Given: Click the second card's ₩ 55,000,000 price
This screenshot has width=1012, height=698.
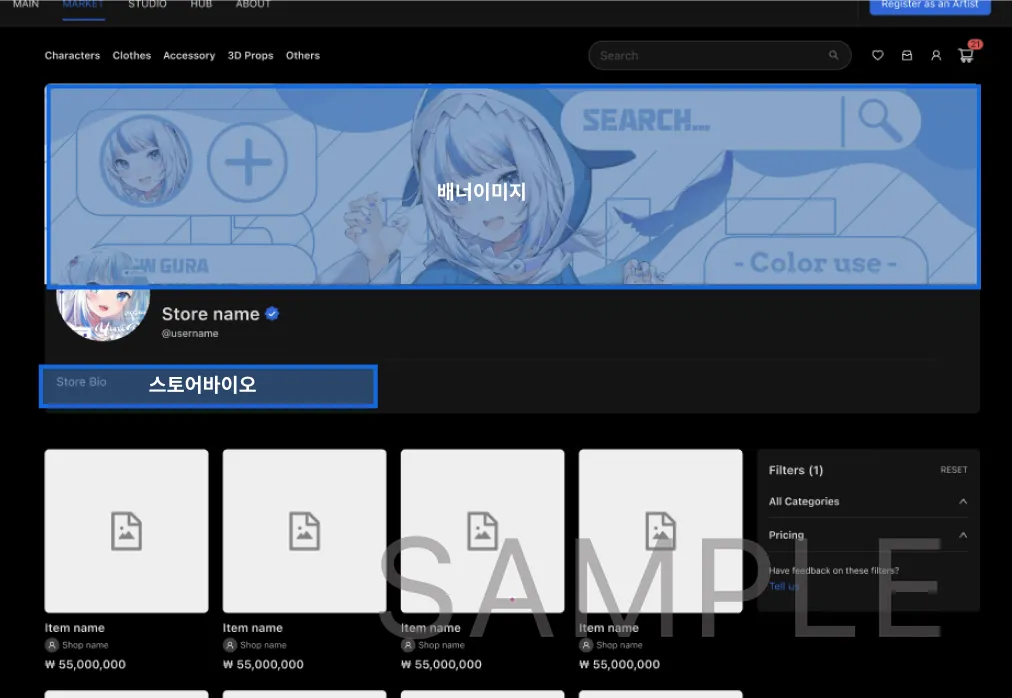Looking at the screenshot, I should (263, 664).
